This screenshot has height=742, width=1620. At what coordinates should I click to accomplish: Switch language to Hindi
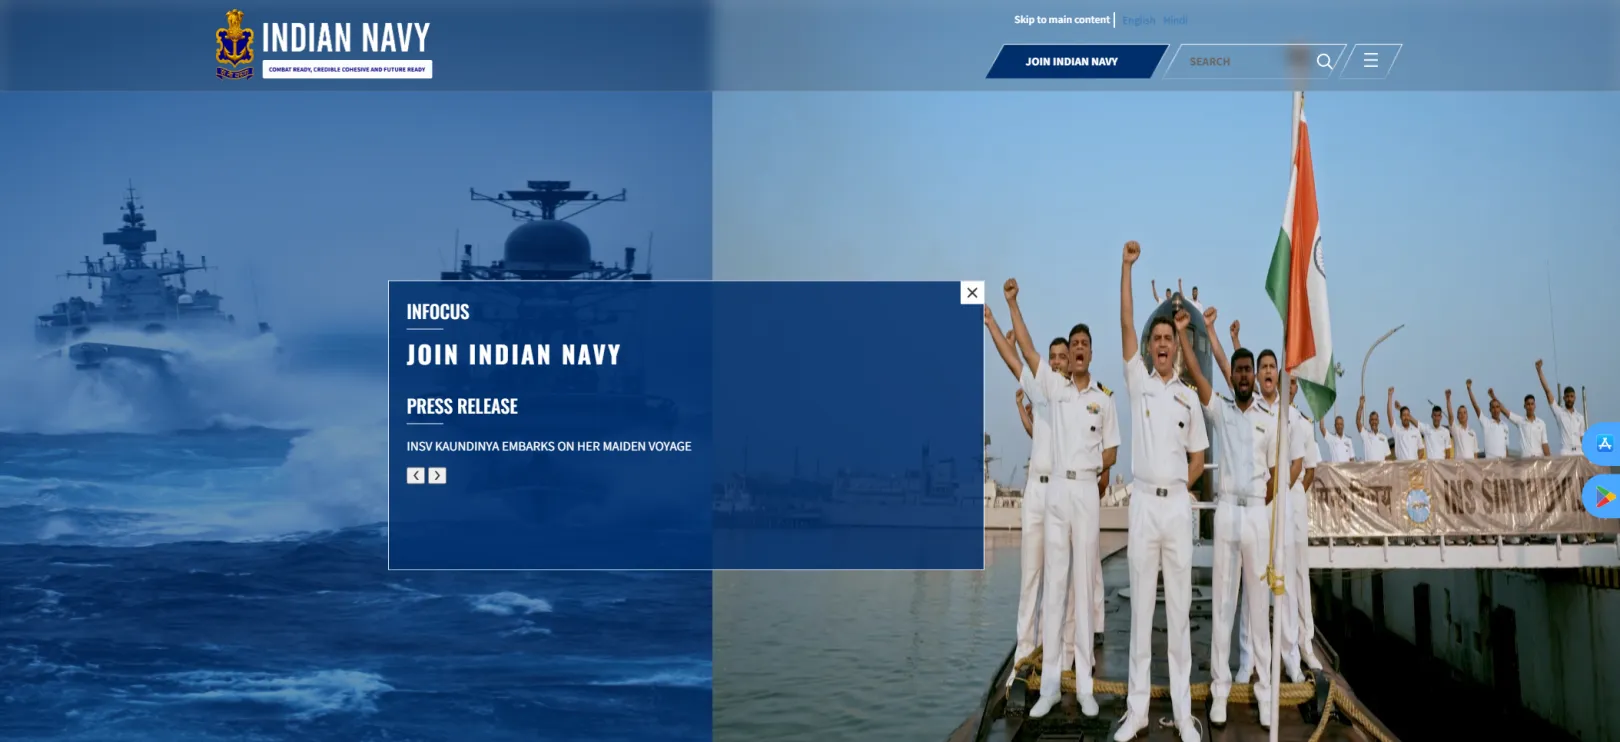tap(1175, 20)
